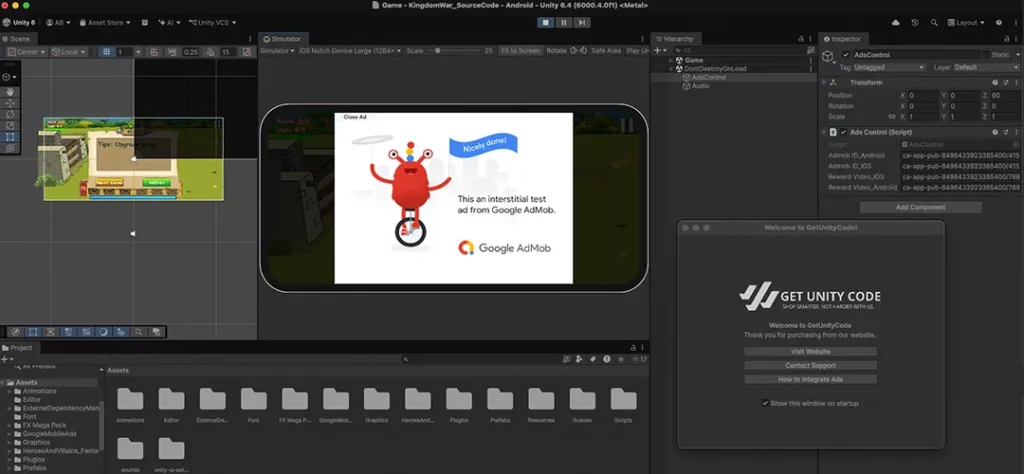Click the Add Component button
Viewport: 1024px width, 474px height.
point(920,207)
